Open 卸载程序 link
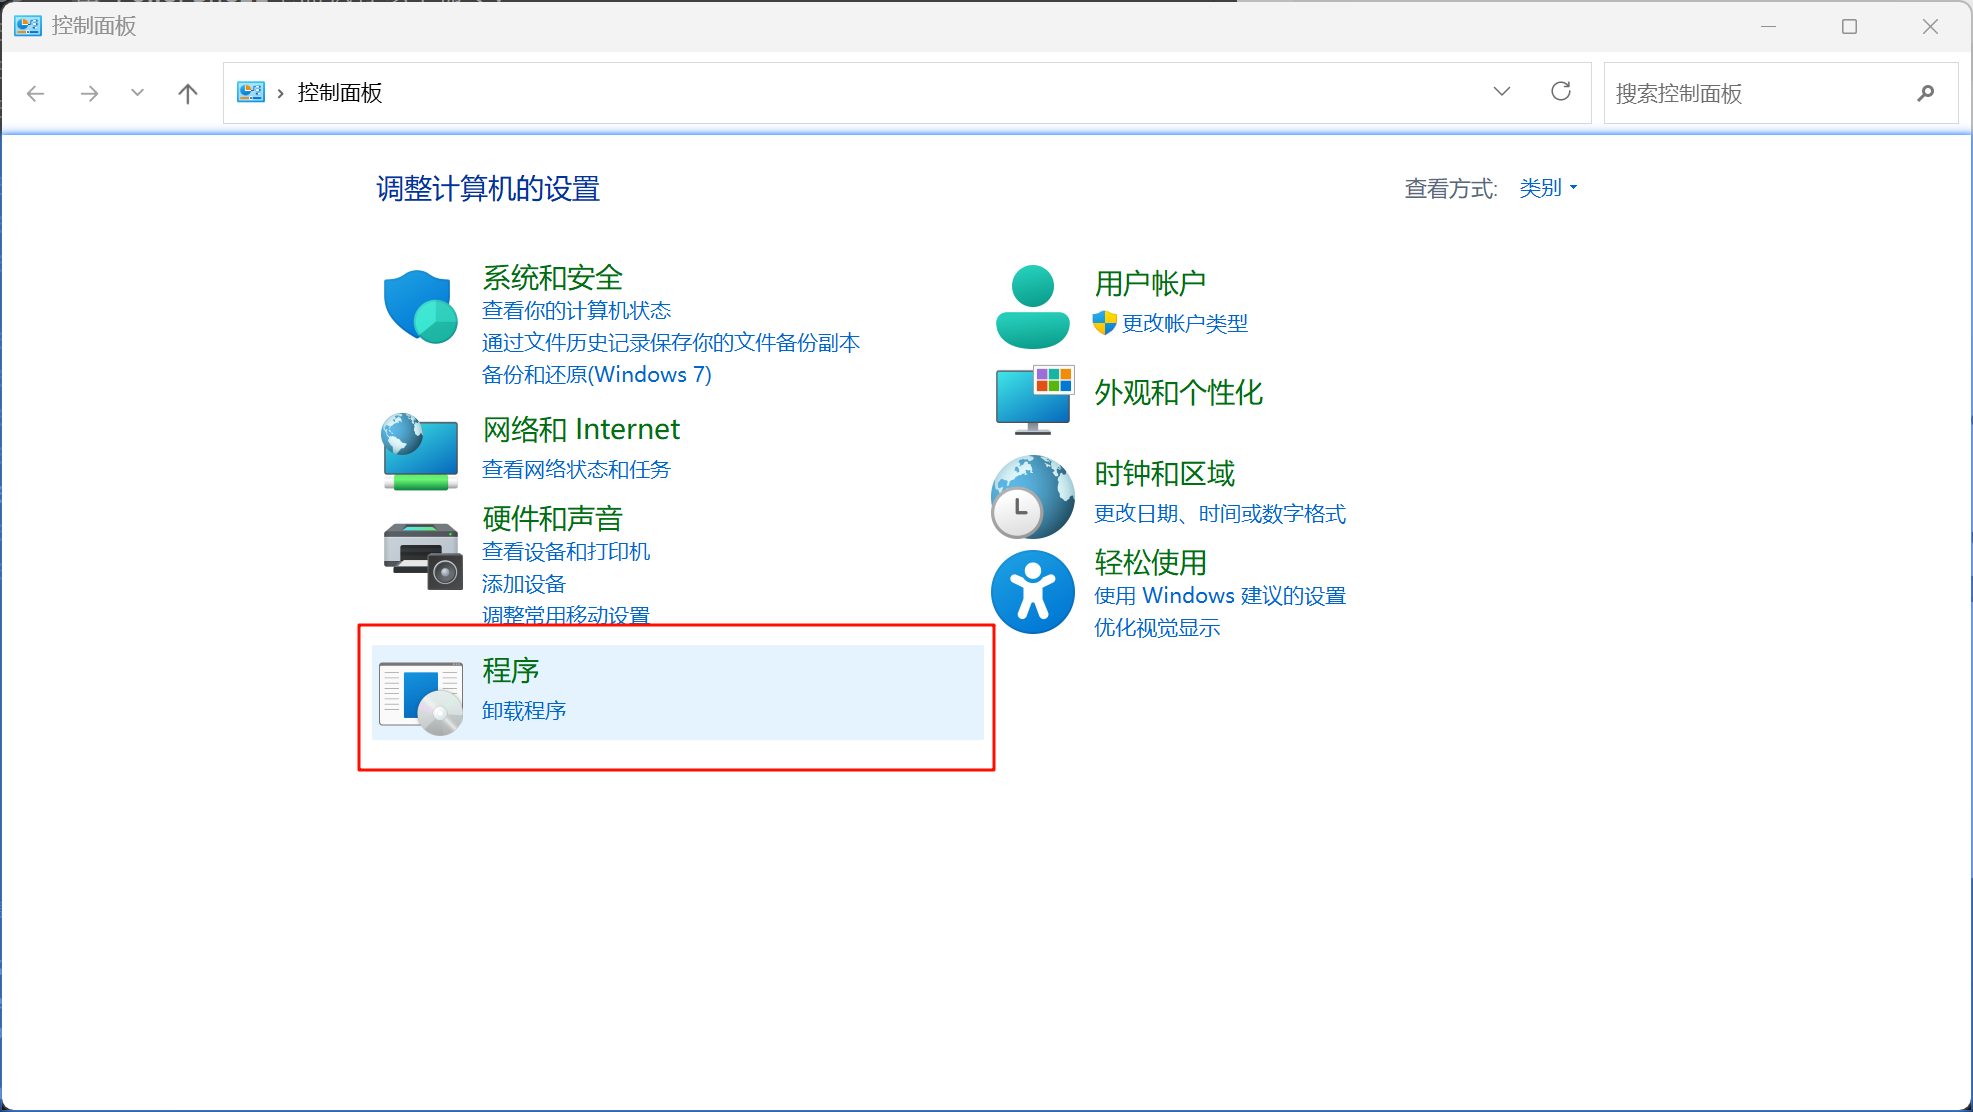This screenshot has height=1112, width=1973. coord(524,710)
